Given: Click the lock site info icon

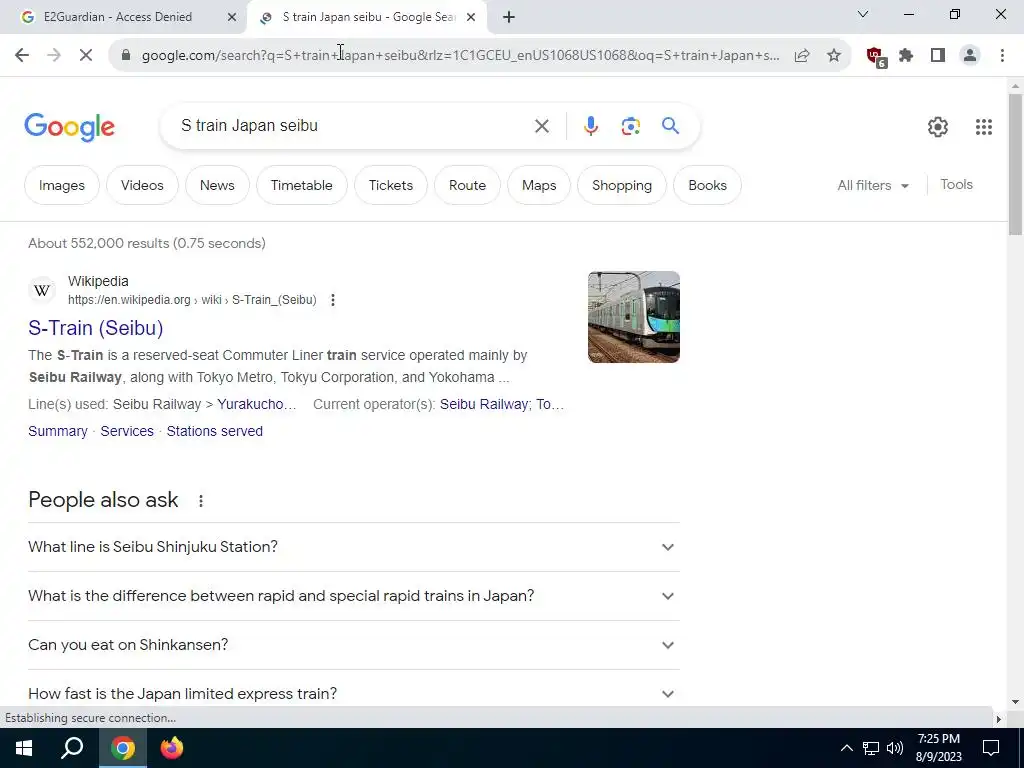Looking at the screenshot, I should click(x=126, y=56).
